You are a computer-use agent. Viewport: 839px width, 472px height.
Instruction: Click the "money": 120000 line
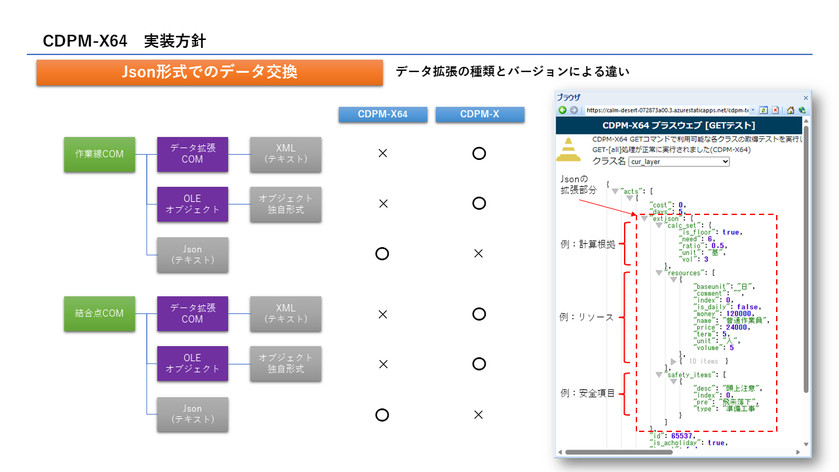722,314
